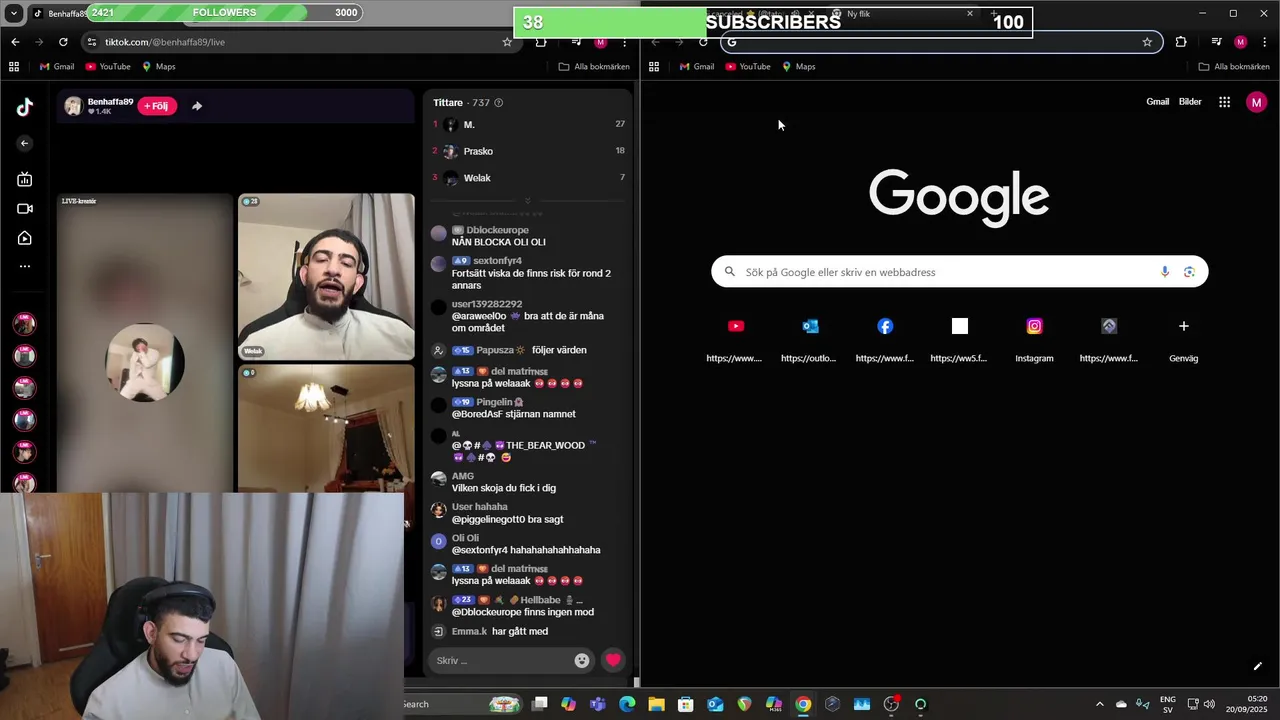Switch to the Benhaffa89 TikTok tab

point(60,14)
